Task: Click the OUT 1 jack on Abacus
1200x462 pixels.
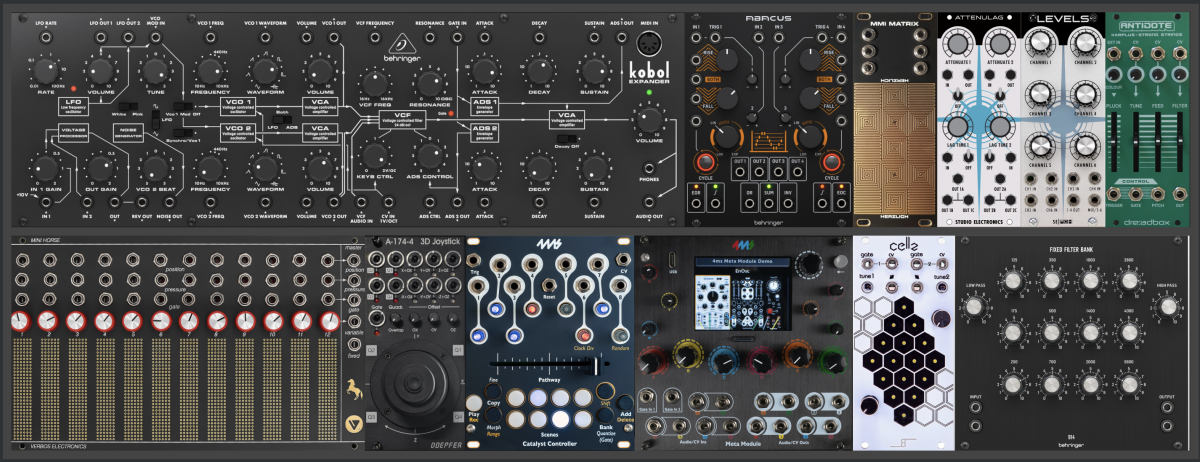Action: point(740,171)
